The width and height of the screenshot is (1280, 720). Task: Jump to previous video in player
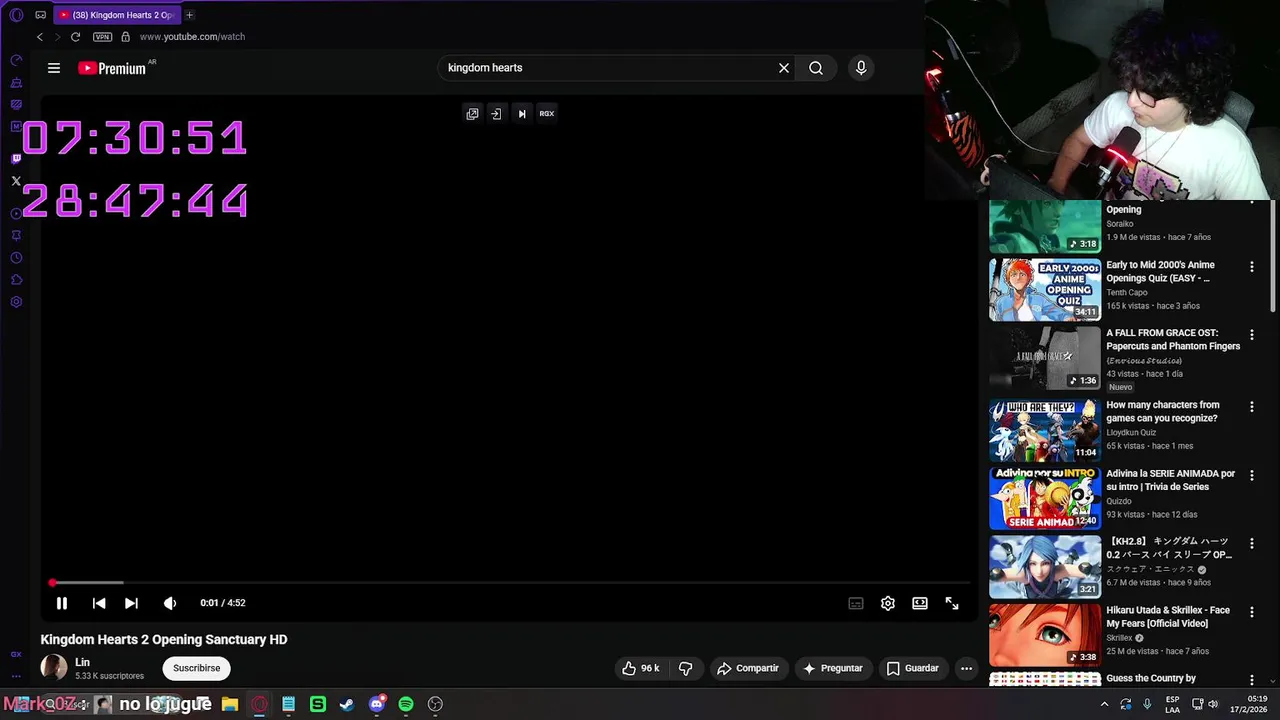[x=99, y=603]
